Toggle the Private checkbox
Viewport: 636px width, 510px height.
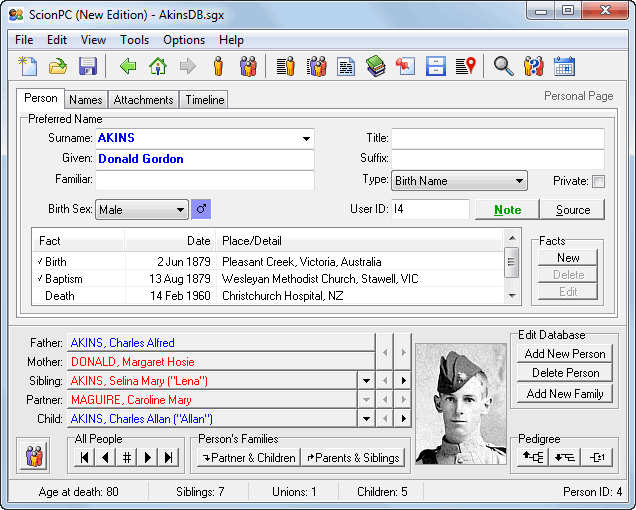pyautogui.click(x=598, y=181)
